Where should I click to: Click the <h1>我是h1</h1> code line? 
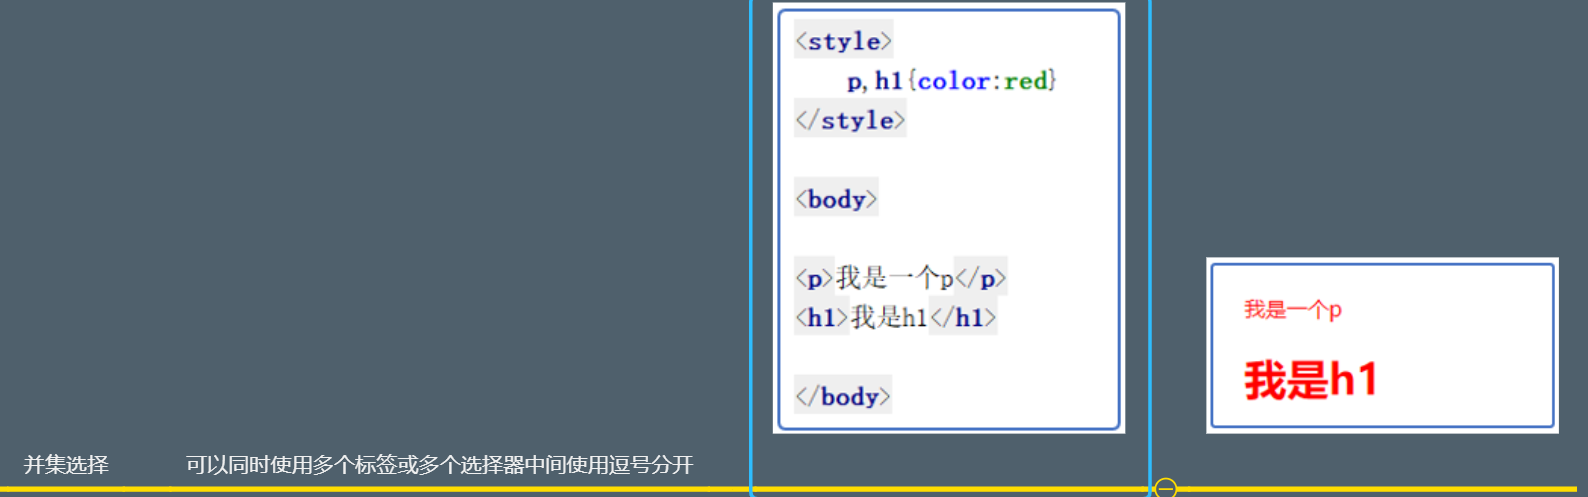tap(895, 318)
